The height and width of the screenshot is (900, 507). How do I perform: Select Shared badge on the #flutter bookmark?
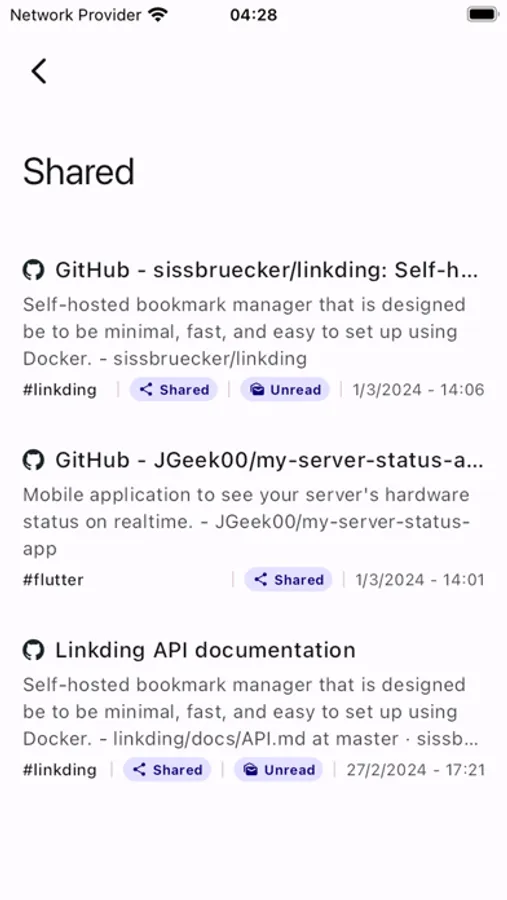(x=288, y=580)
